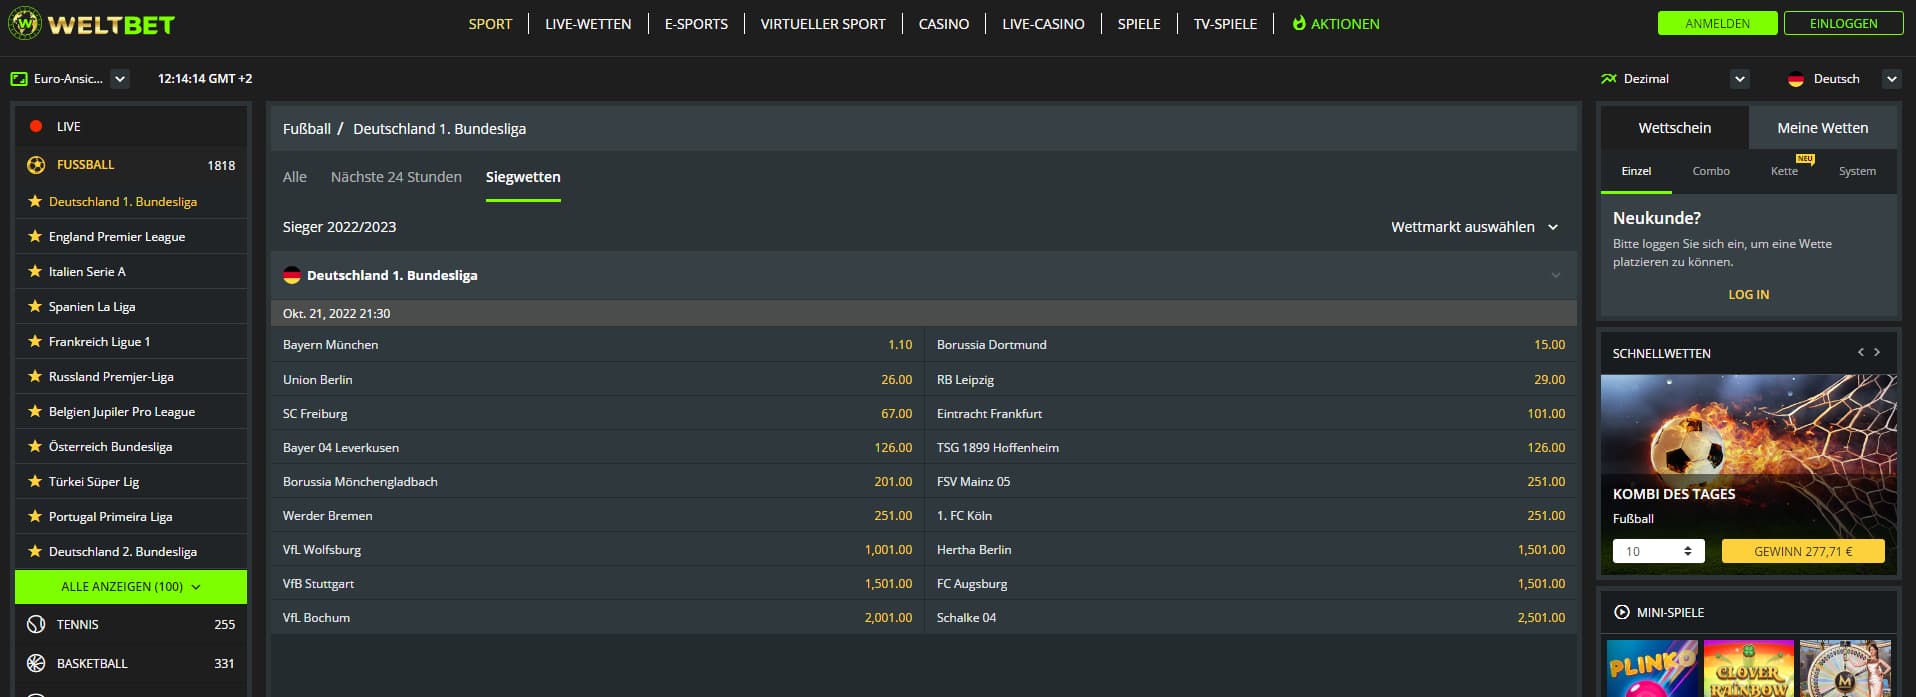
Task: Click star icon beside Türkei Süper Lig
Action: [x=35, y=481]
